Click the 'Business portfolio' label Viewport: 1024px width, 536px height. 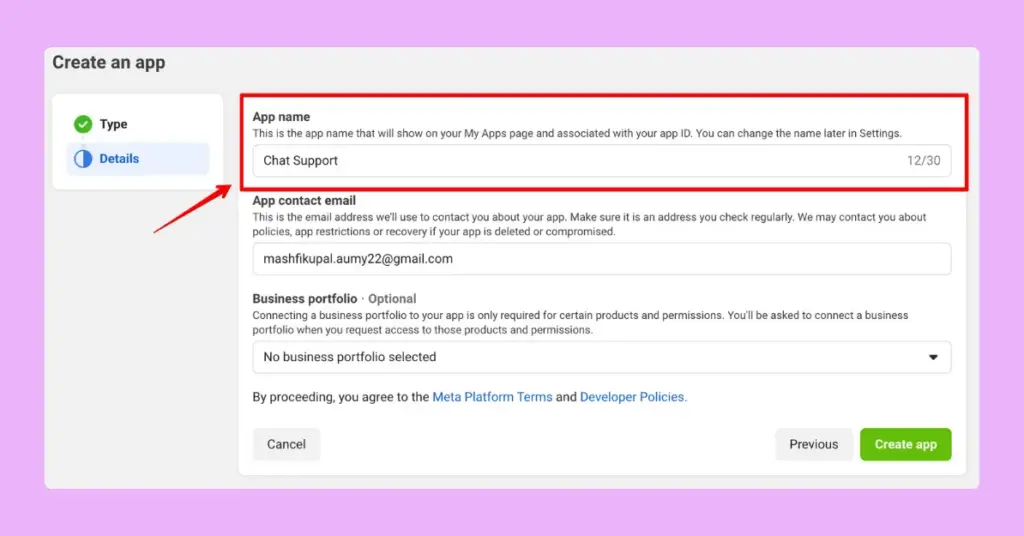pyautogui.click(x=305, y=298)
